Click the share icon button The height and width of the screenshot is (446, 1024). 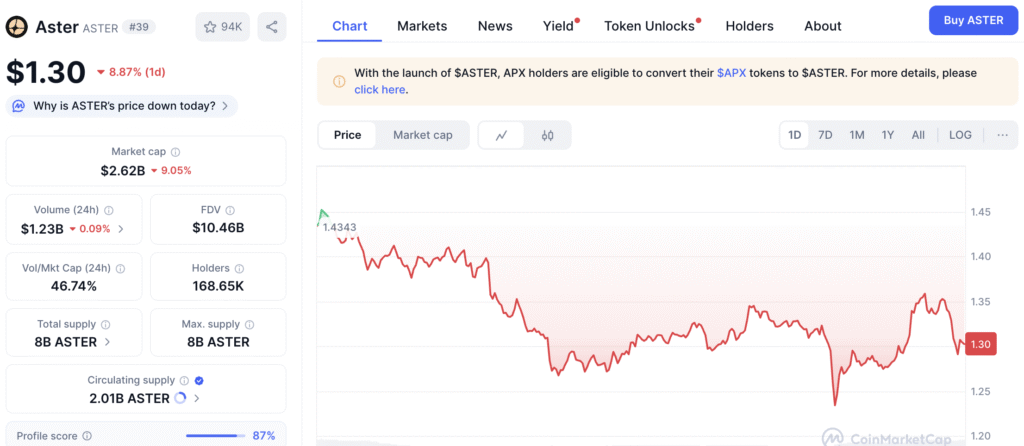point(272,27)
